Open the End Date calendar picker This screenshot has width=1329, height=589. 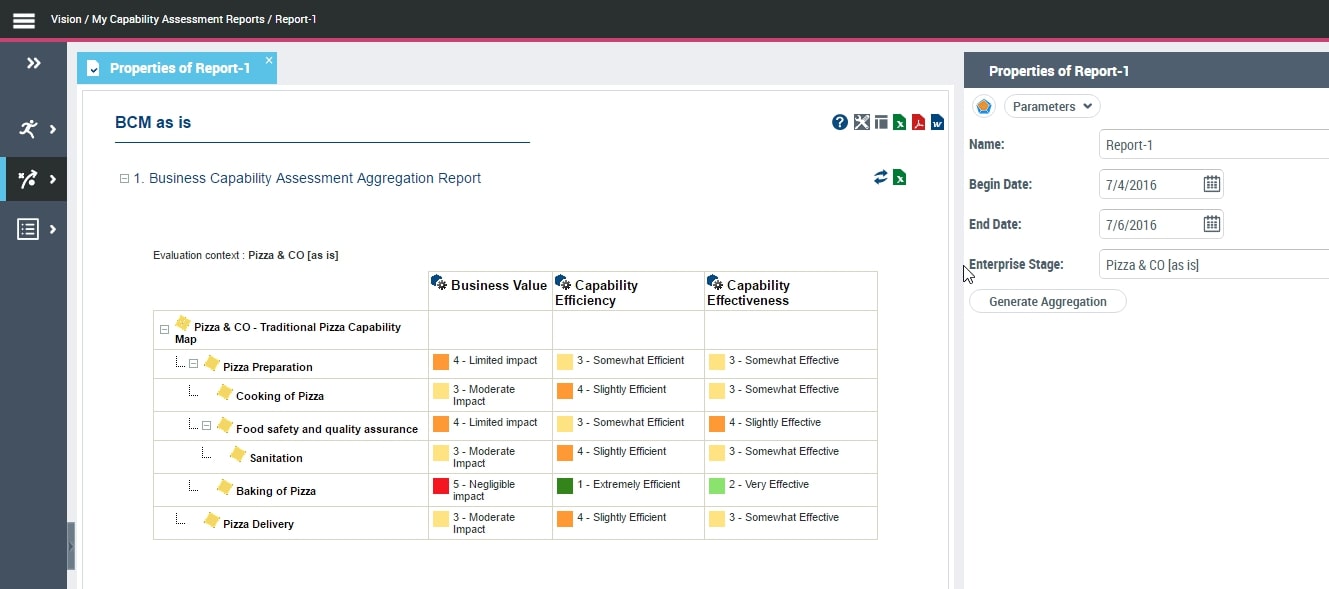[1211, 224]
